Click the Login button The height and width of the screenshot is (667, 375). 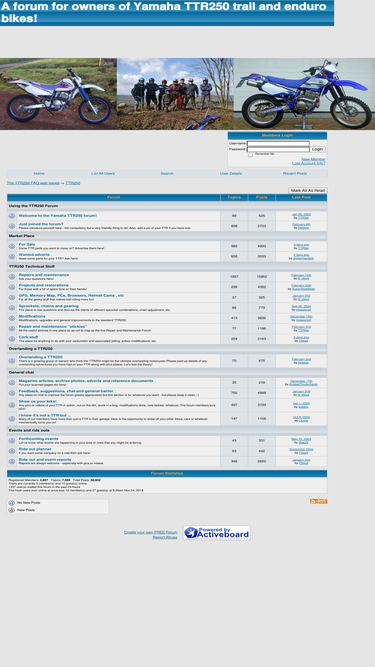pos(318,149)
